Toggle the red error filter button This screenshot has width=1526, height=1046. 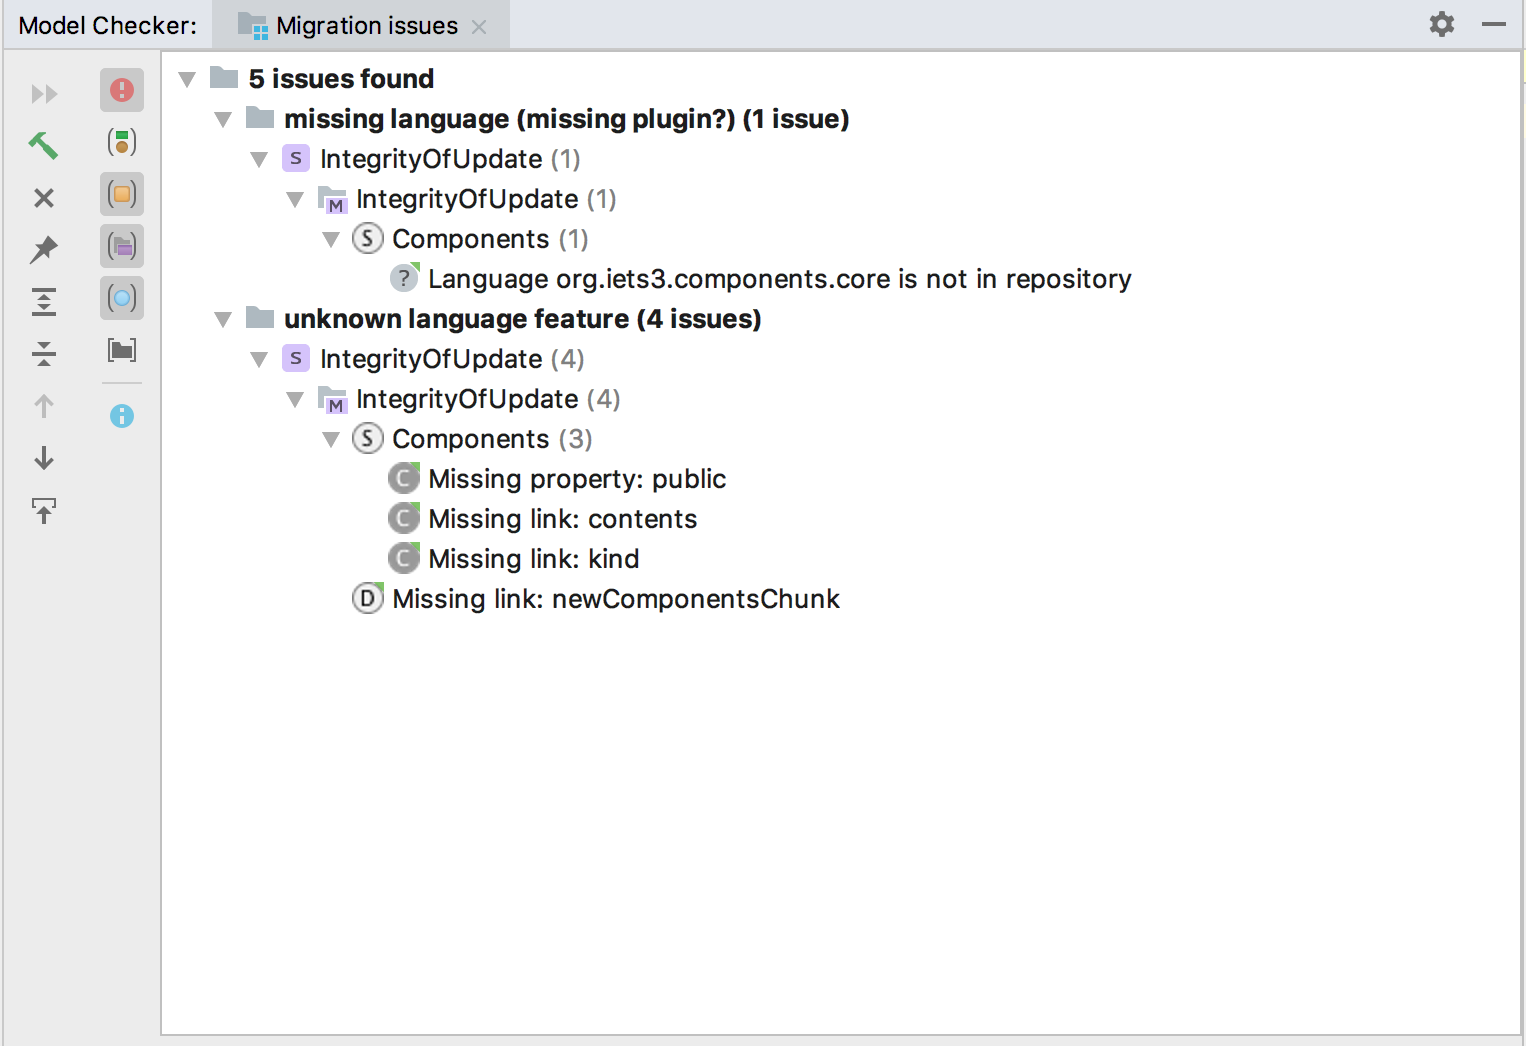[x=122, y=90]
